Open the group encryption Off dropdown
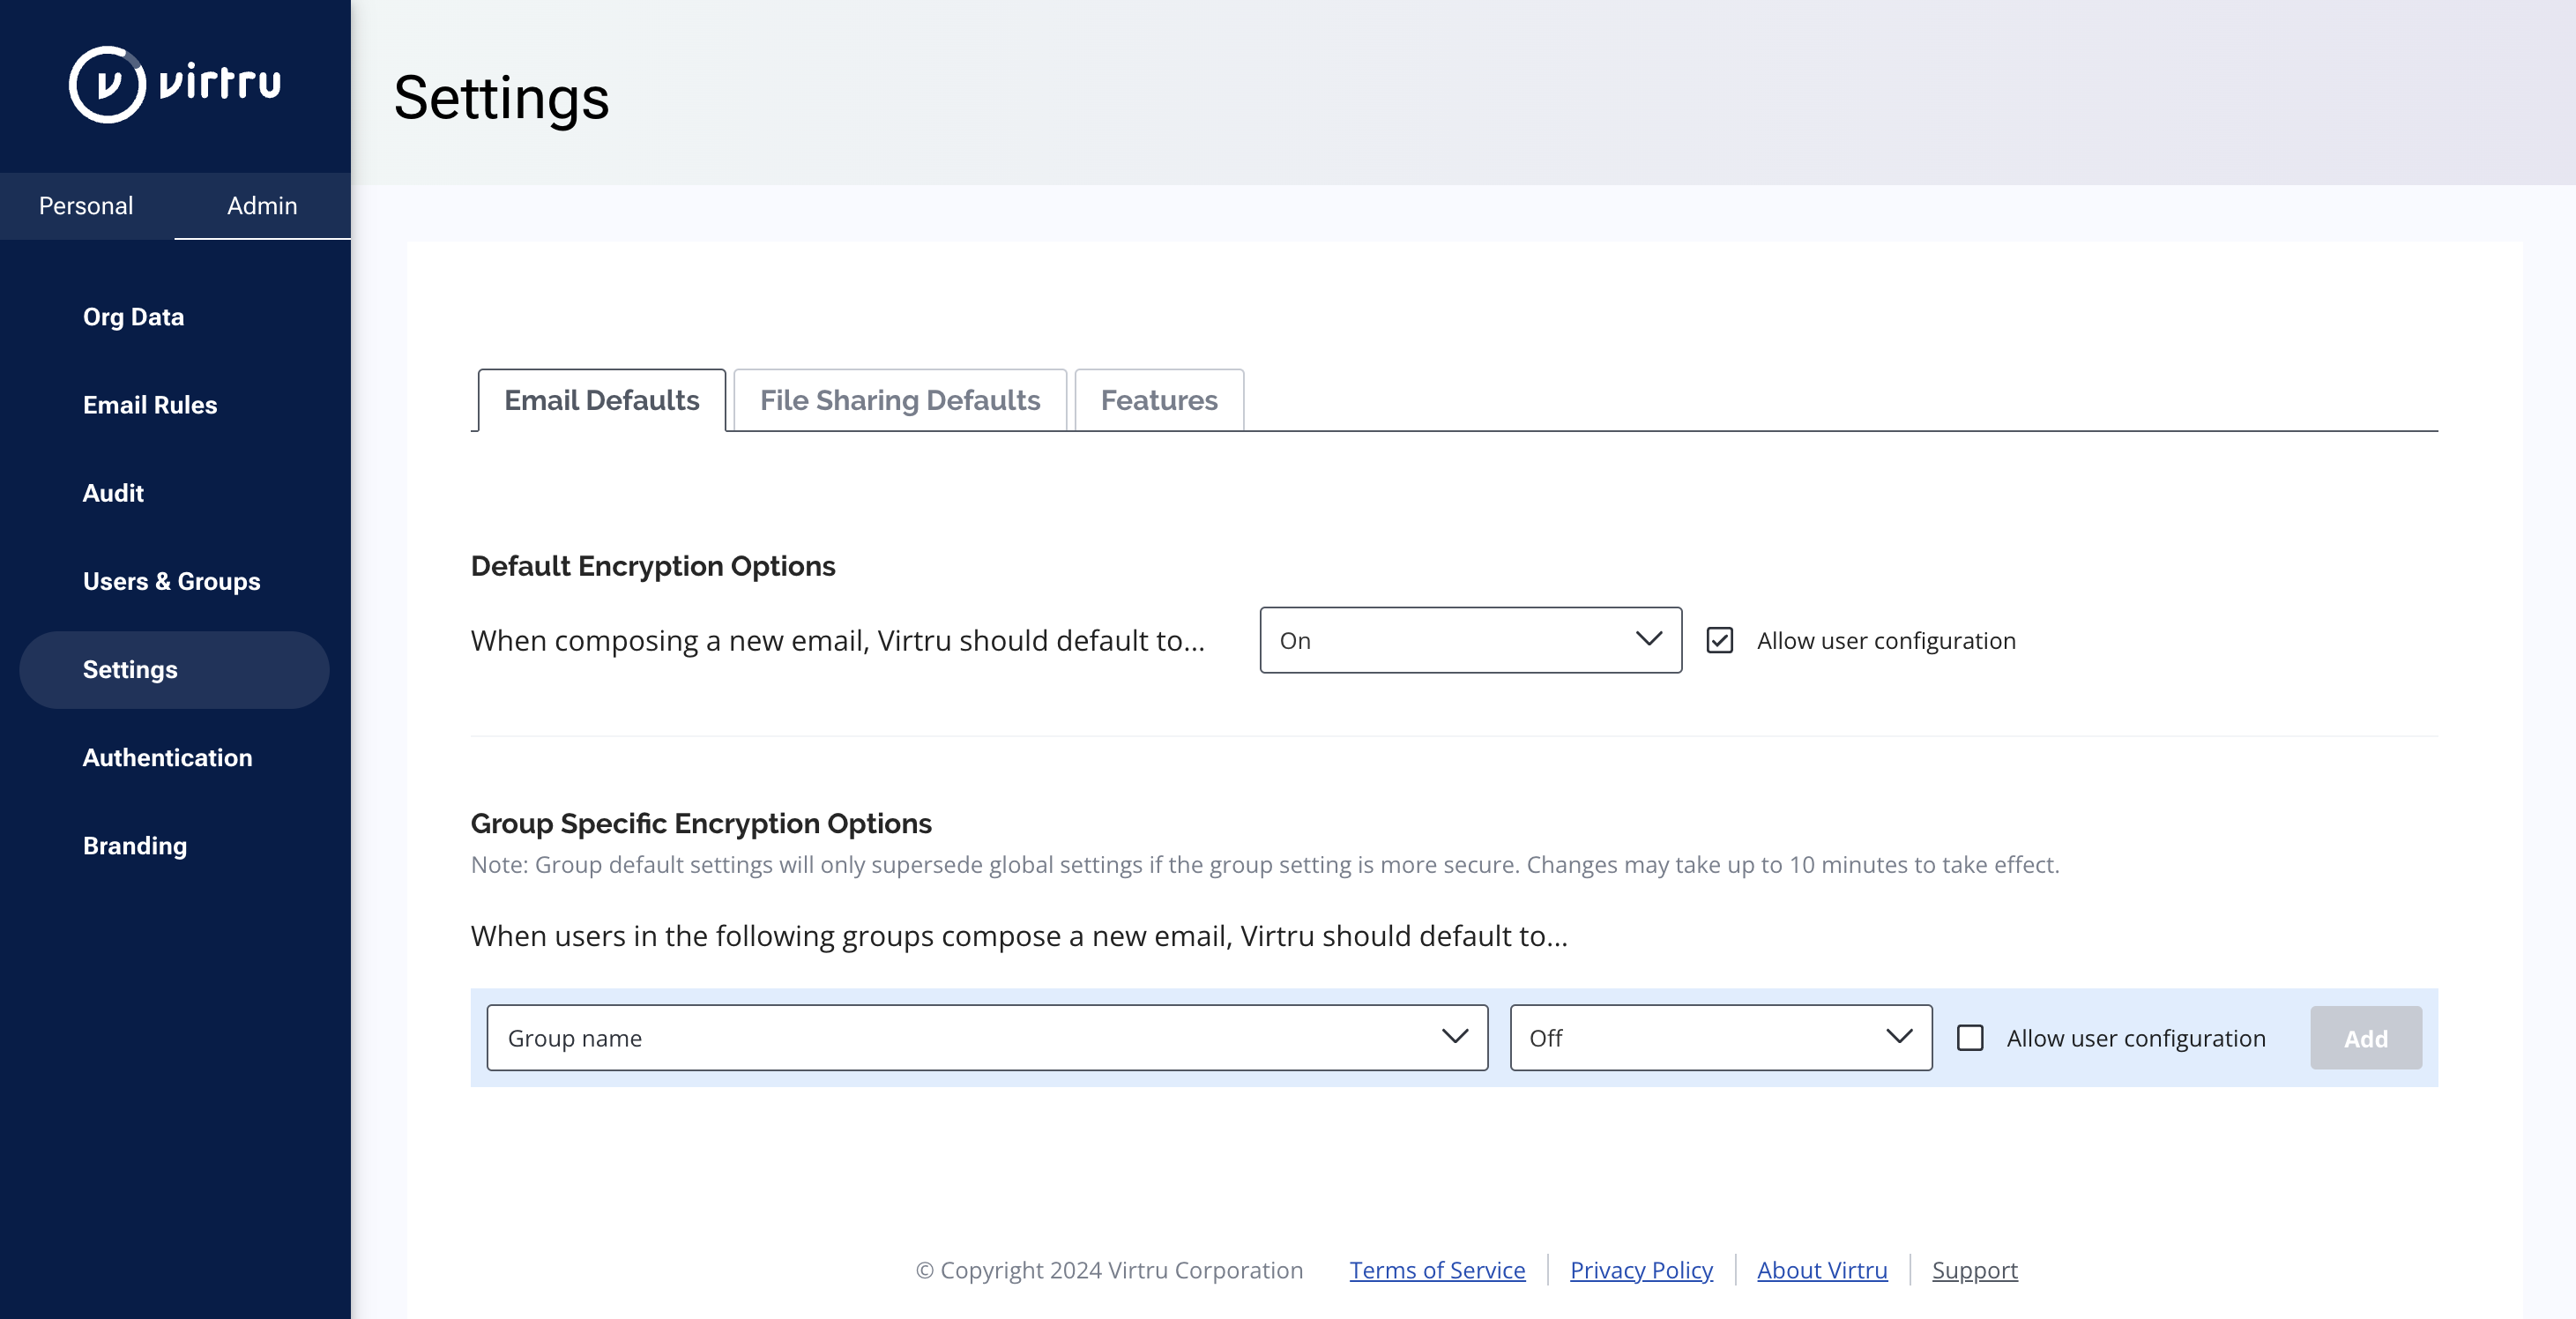 pos(1720,1038)
